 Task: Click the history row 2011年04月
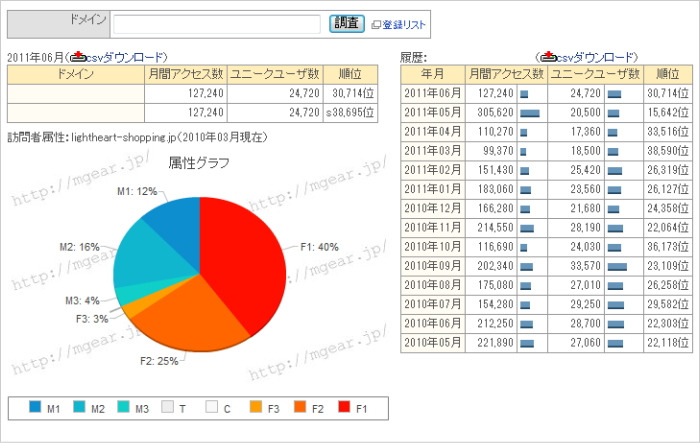546,132
